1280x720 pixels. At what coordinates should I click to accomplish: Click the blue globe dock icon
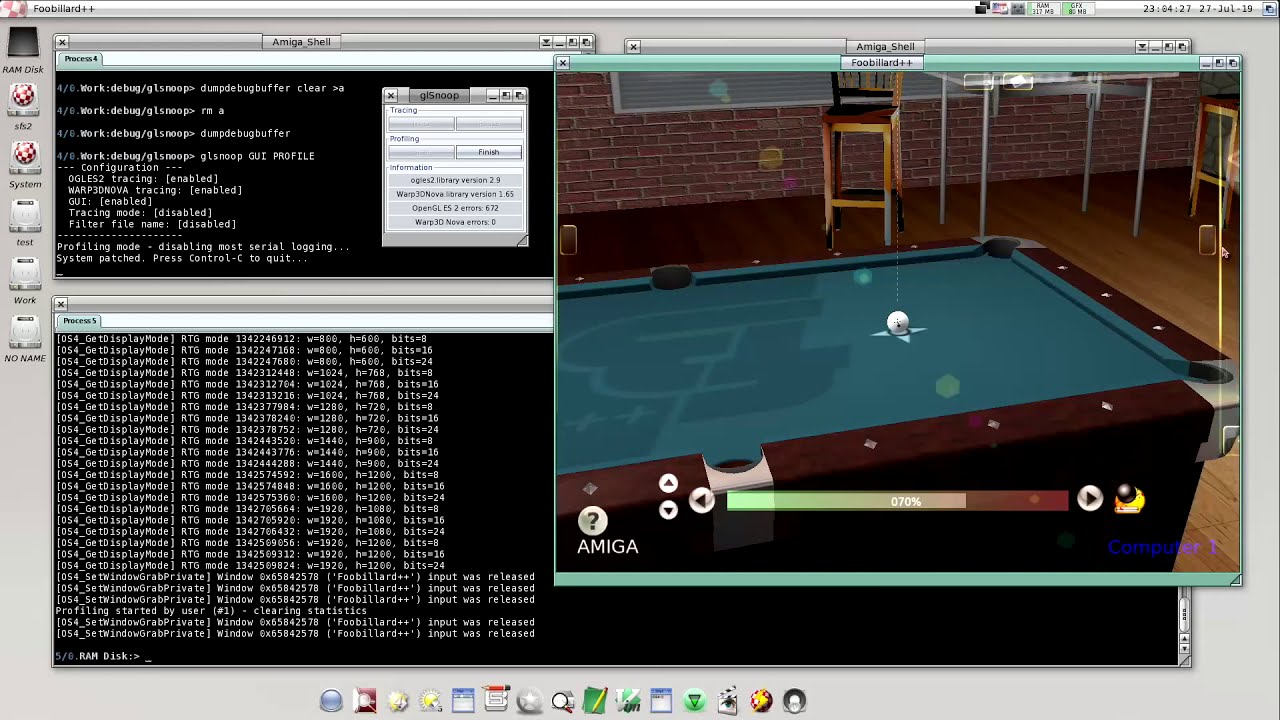click(x=331, y=701)
